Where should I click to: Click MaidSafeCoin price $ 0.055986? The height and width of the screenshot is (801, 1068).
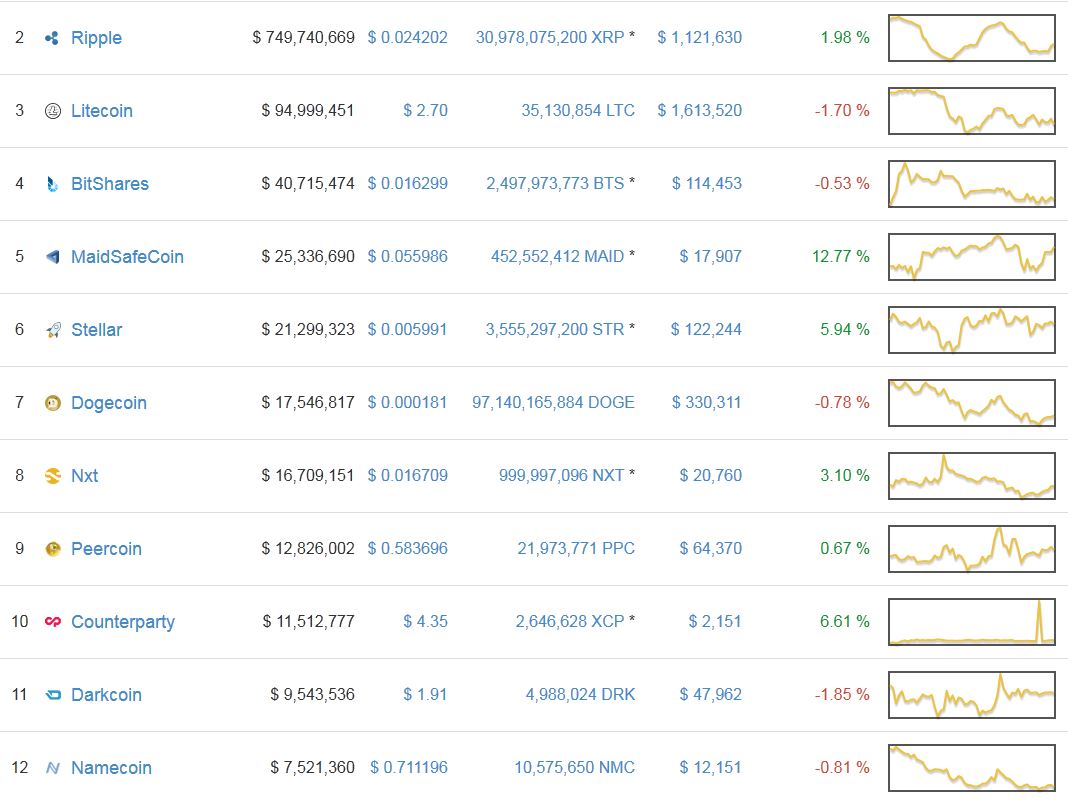407,256
